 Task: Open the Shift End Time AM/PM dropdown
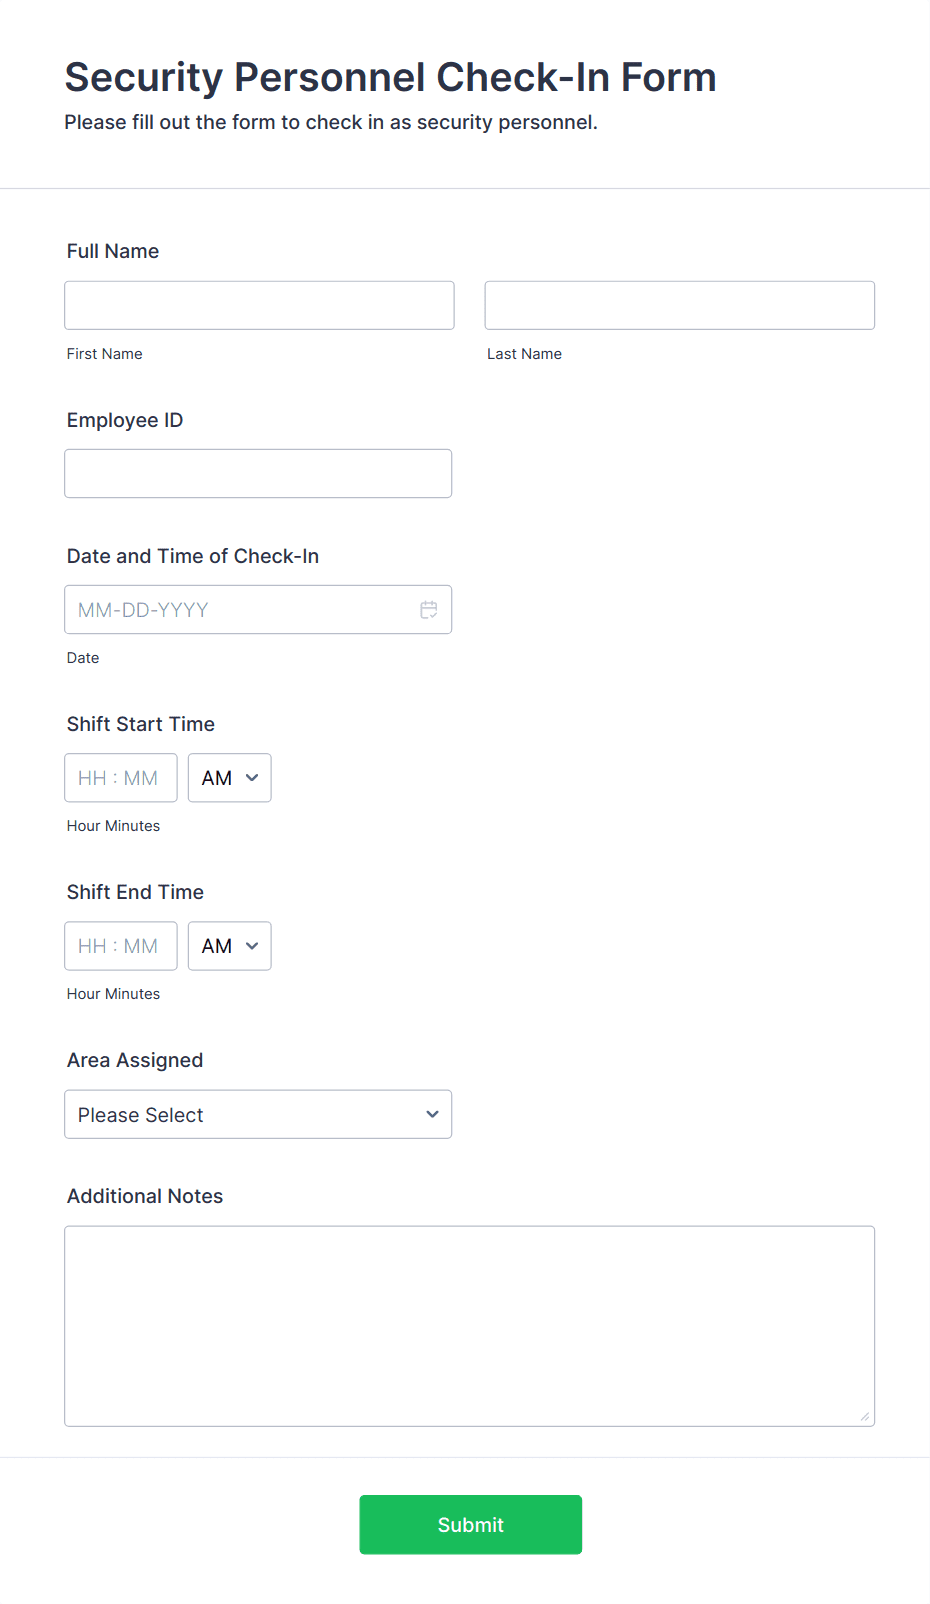point(230,946)
